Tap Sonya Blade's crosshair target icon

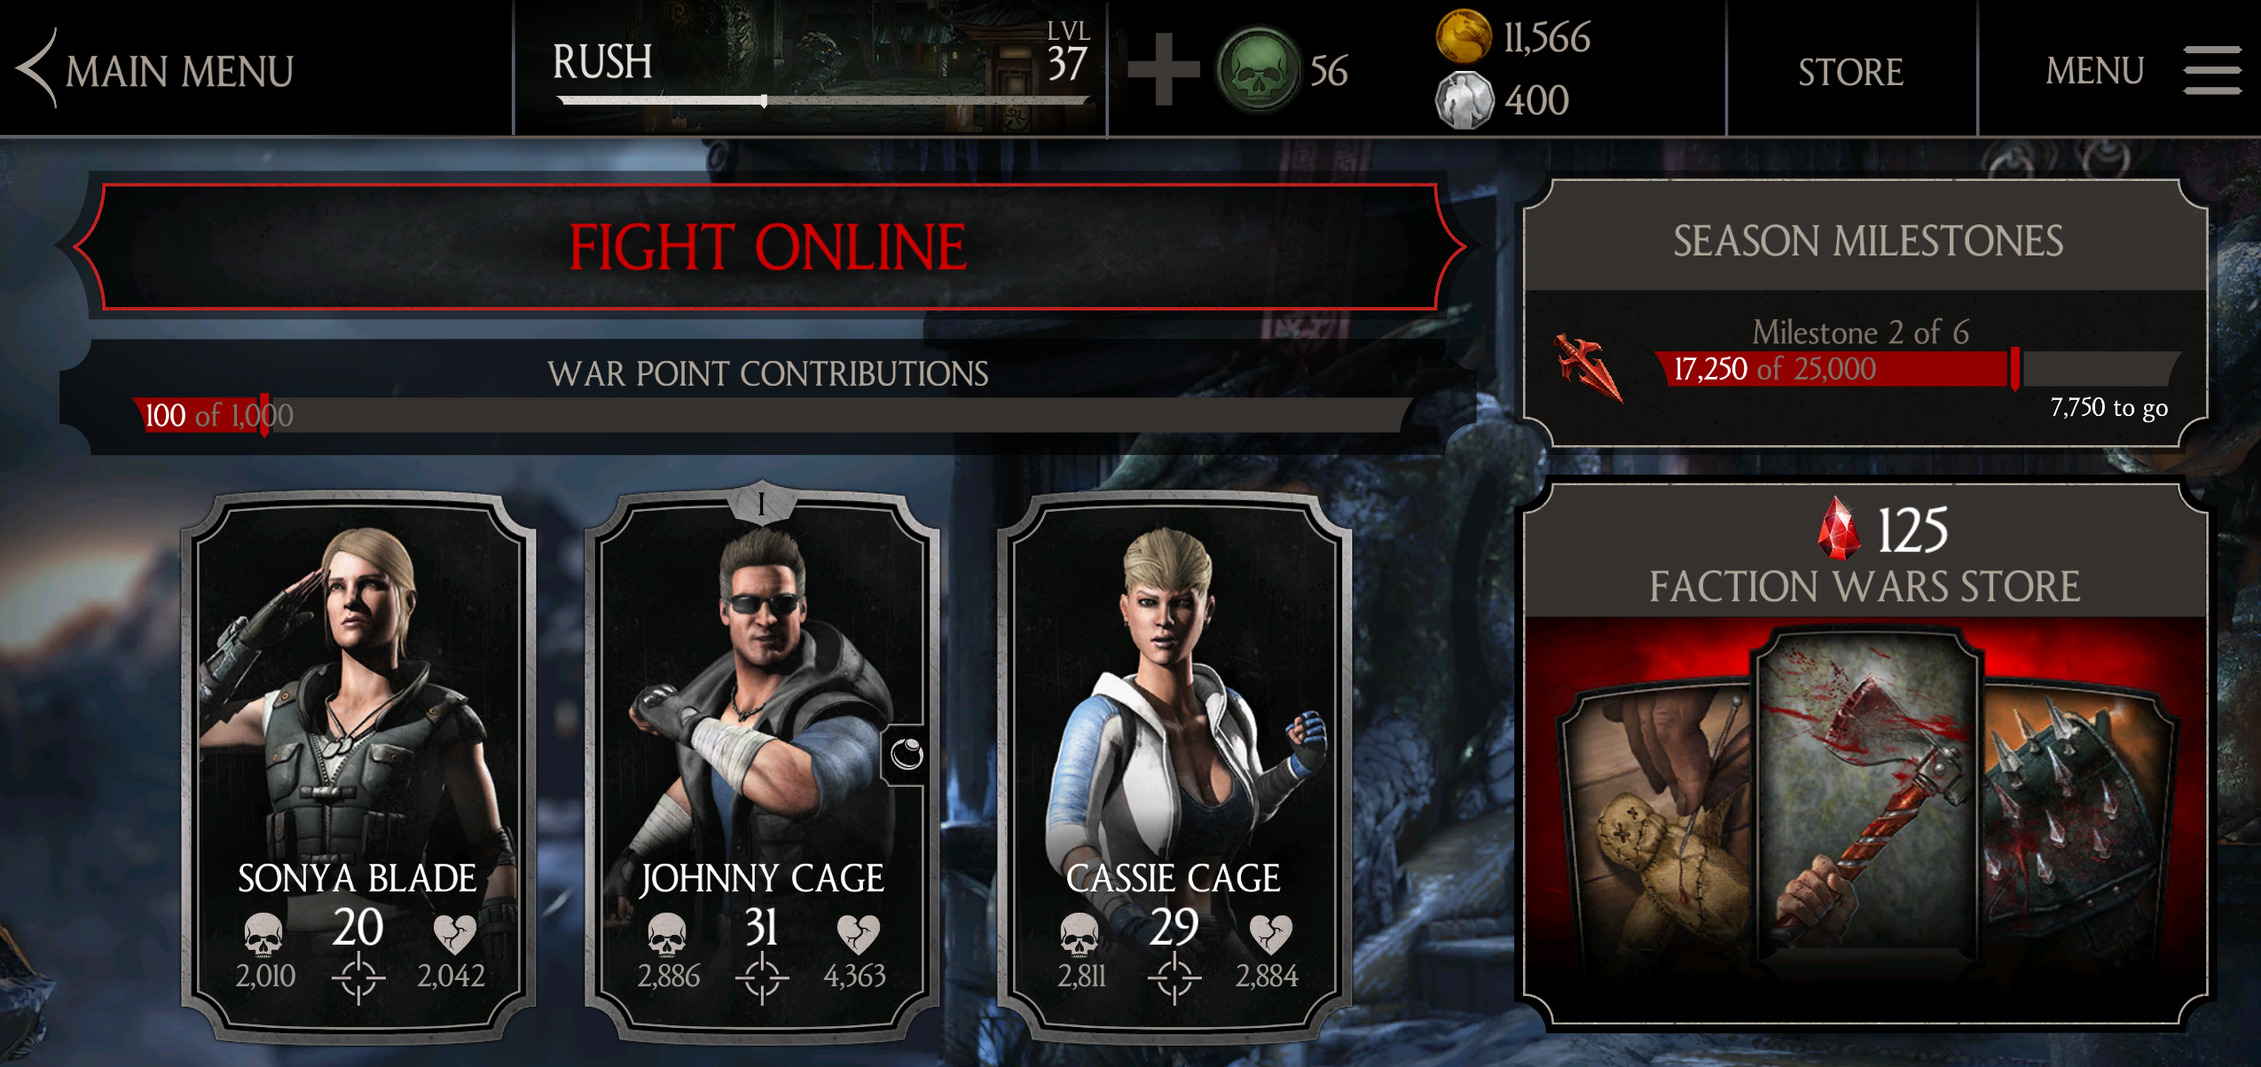pyautogui.click(x=357, y=977)
